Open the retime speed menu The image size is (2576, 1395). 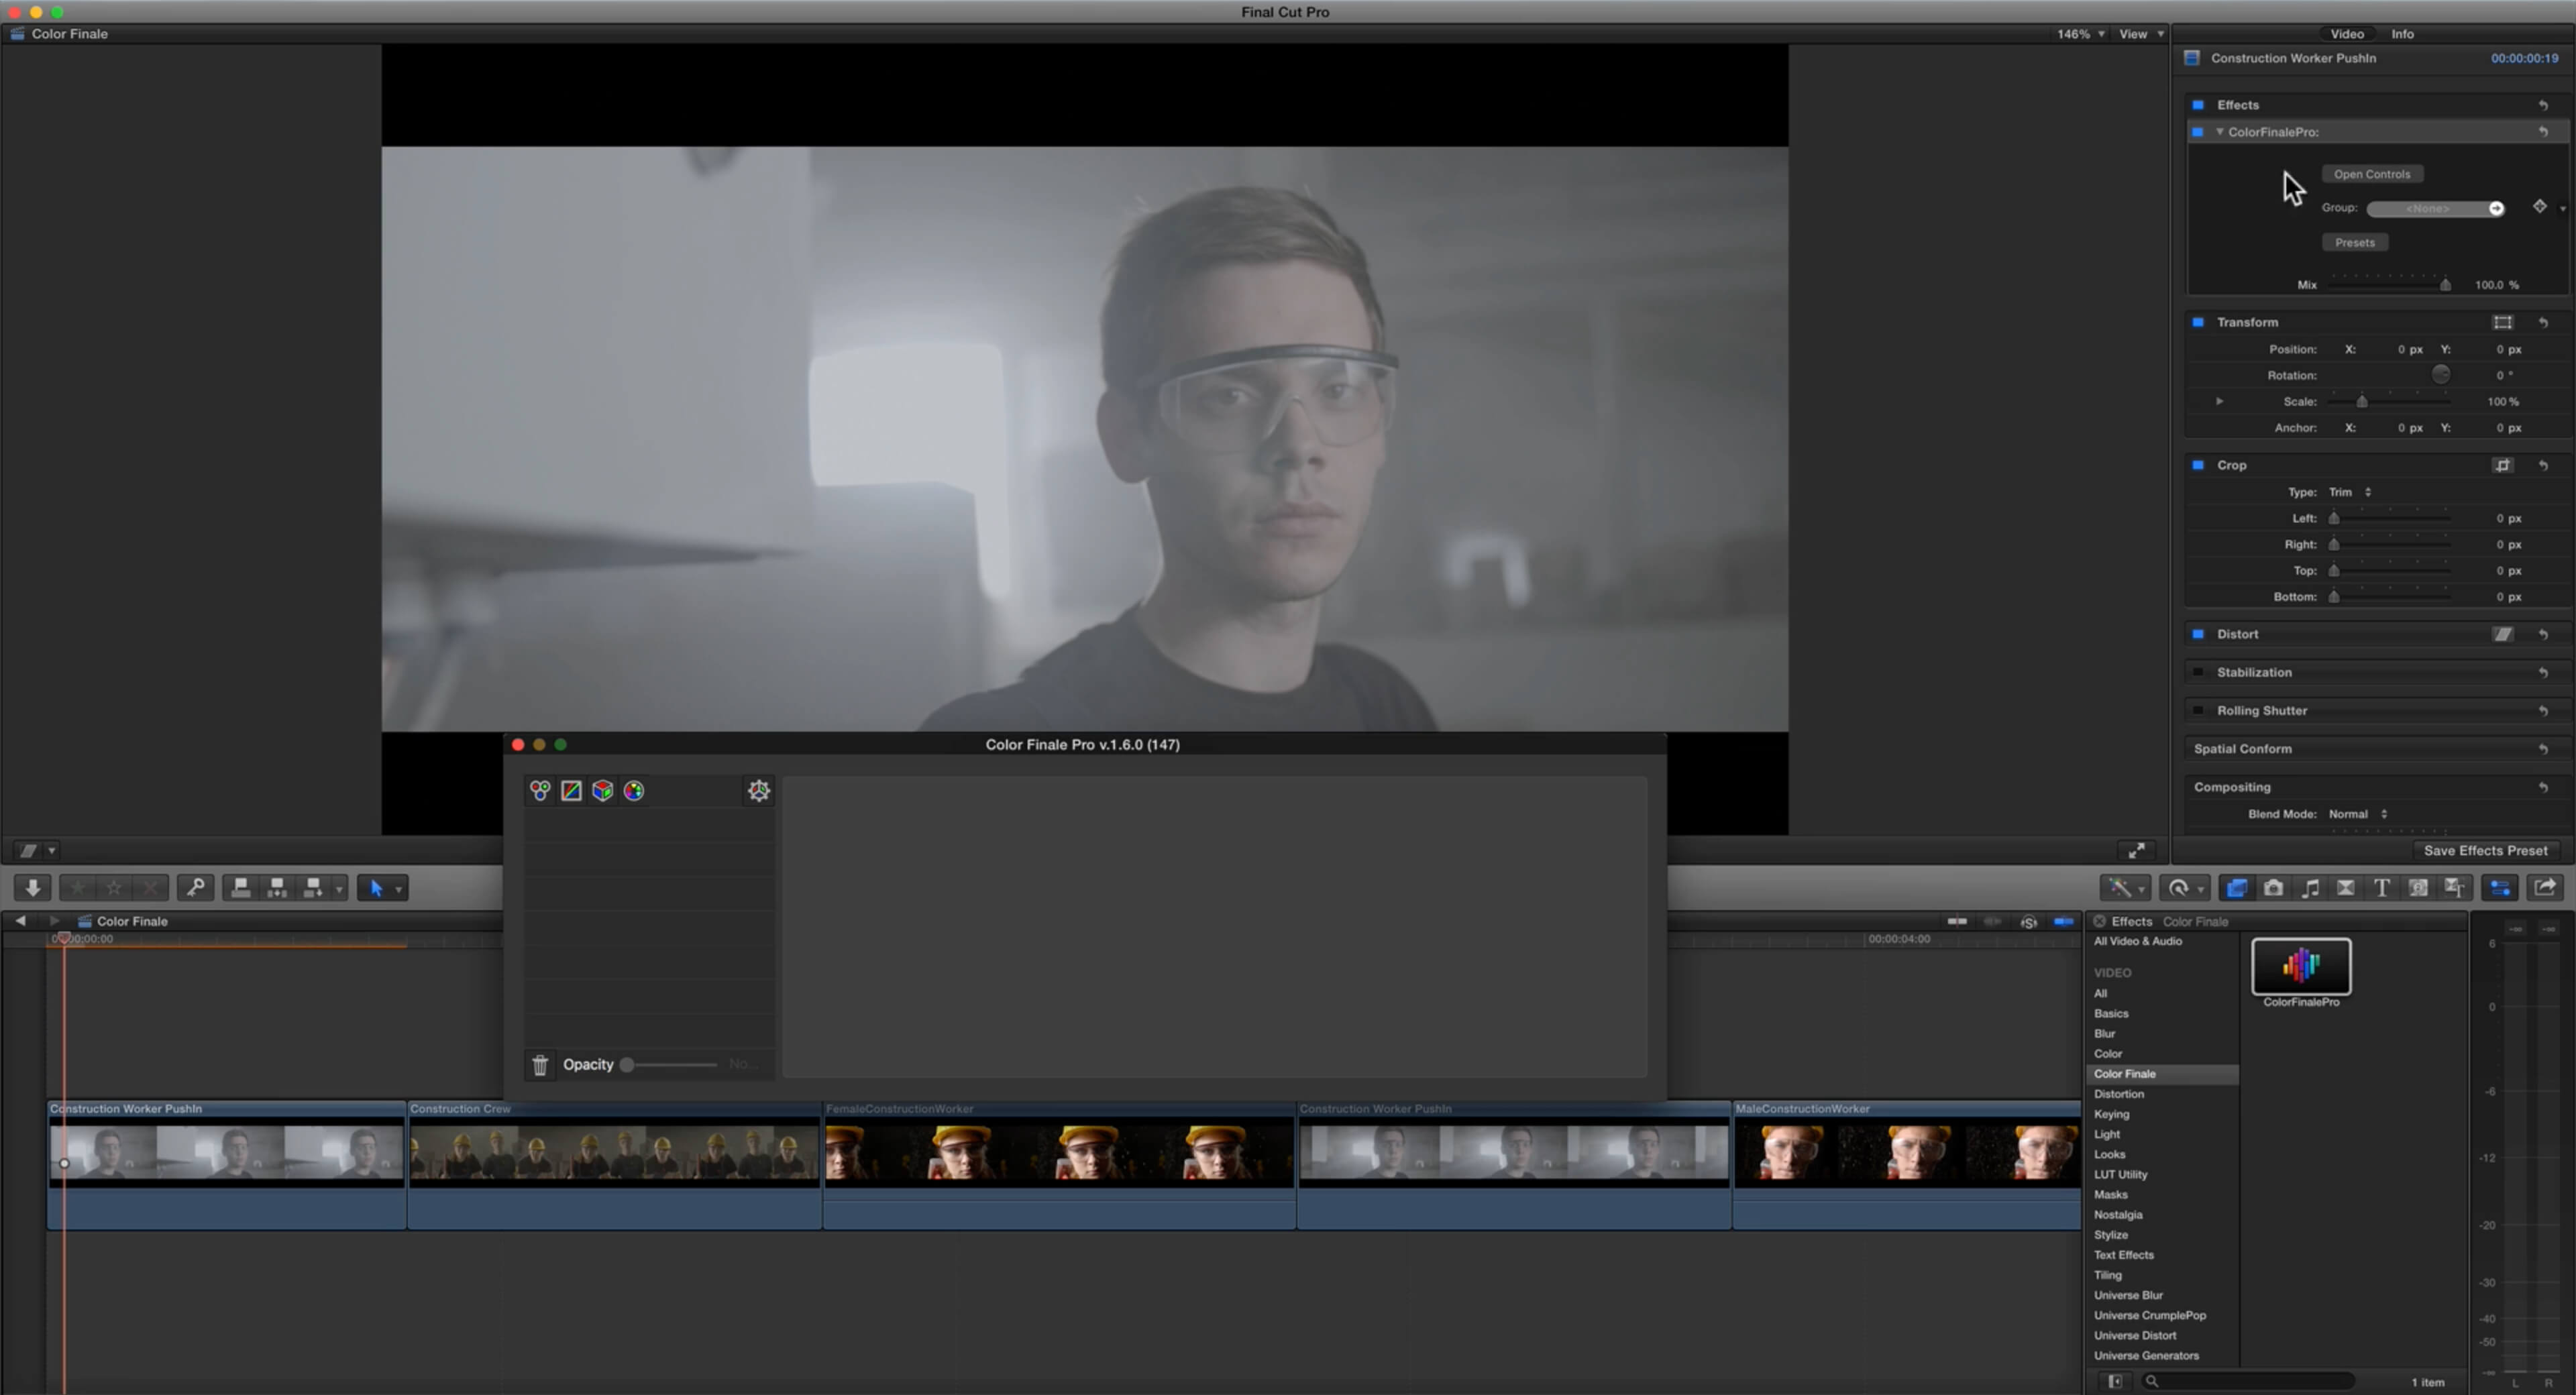pyautogui.click(x=2184, y=888)
